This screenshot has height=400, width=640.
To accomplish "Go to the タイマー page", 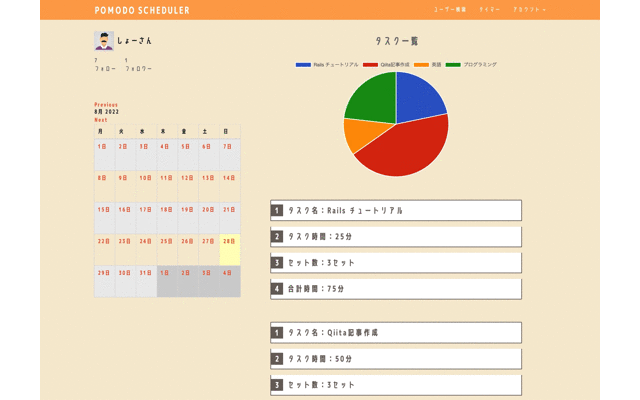I will click(x=489, y=9).
